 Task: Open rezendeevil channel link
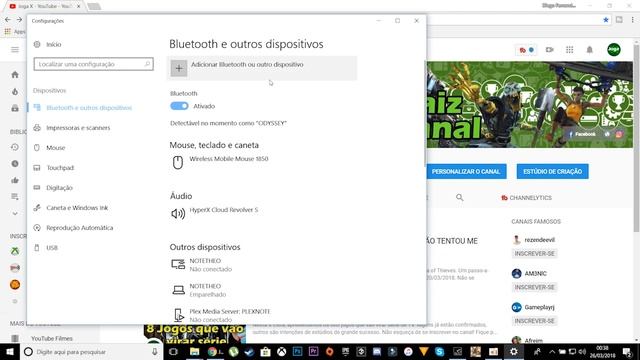[539, 240]
